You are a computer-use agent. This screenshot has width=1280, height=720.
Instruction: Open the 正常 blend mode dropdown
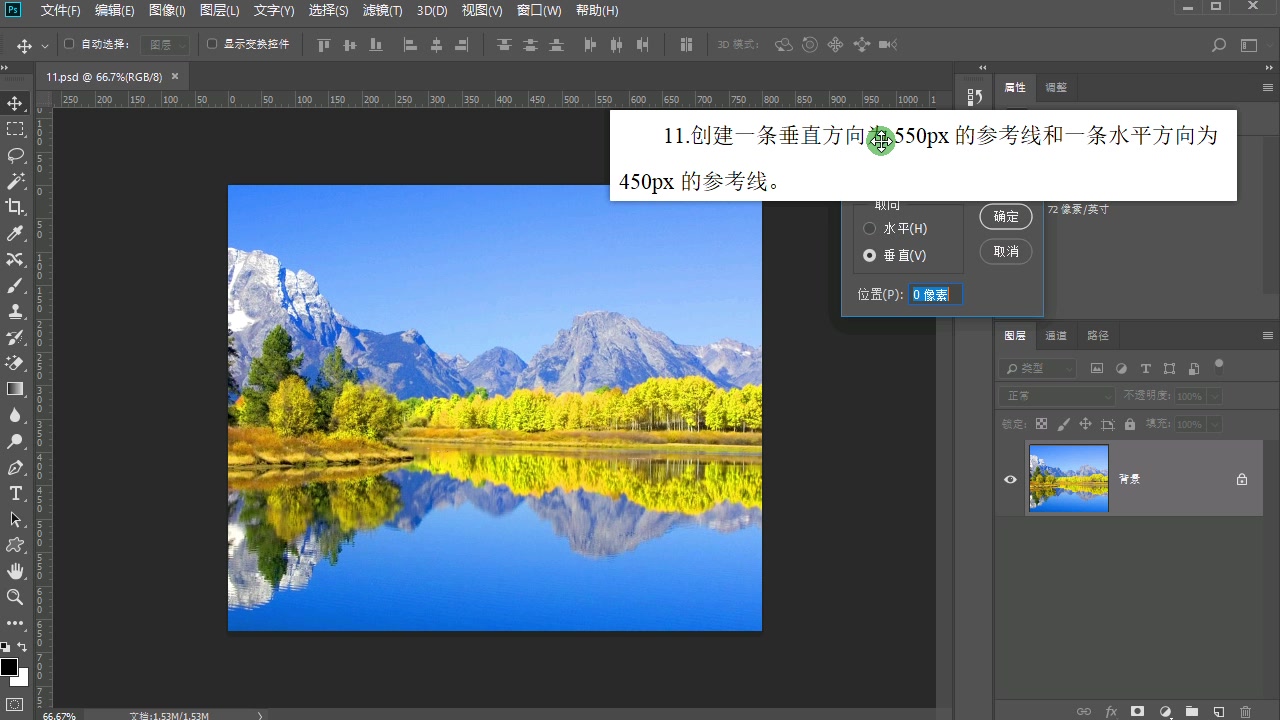point(1057,397)
